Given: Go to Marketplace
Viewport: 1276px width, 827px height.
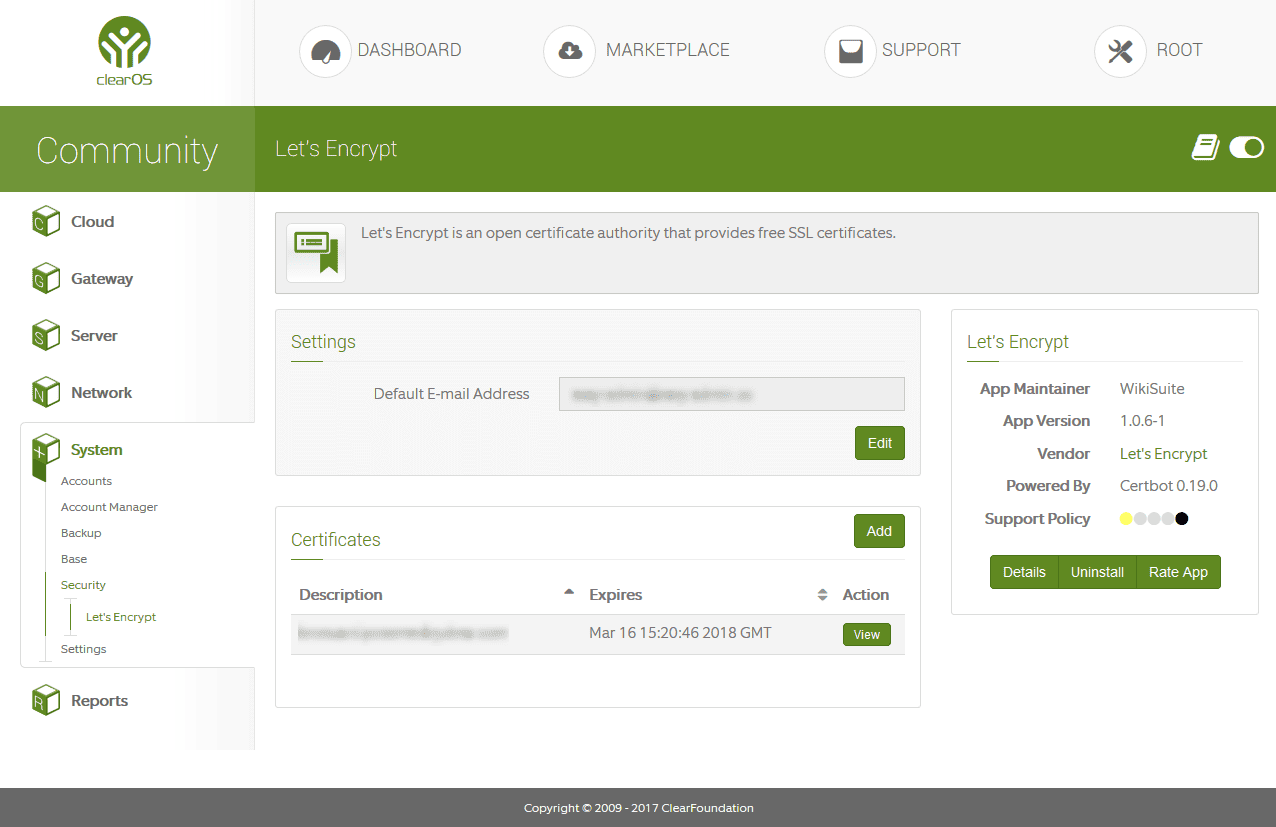Looking at the screenshot, I should coord(668,50).
